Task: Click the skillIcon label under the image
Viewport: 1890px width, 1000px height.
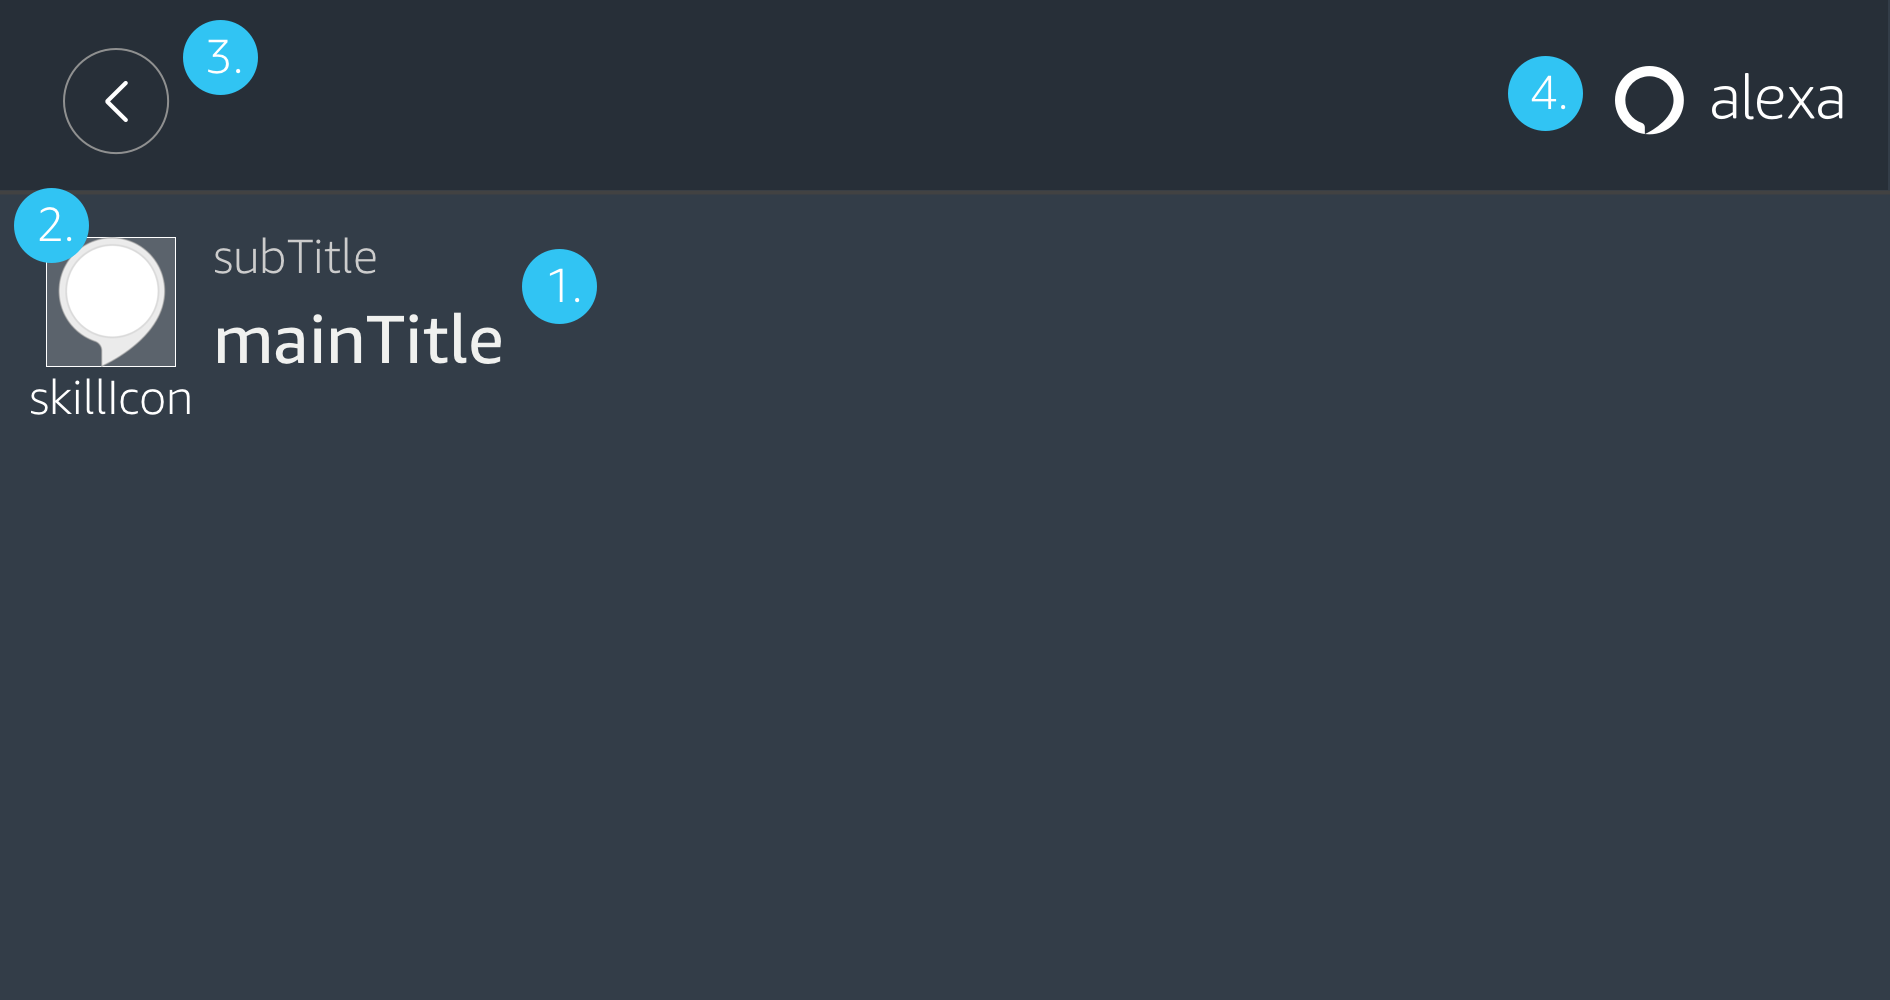Action: tap(110, 399)
